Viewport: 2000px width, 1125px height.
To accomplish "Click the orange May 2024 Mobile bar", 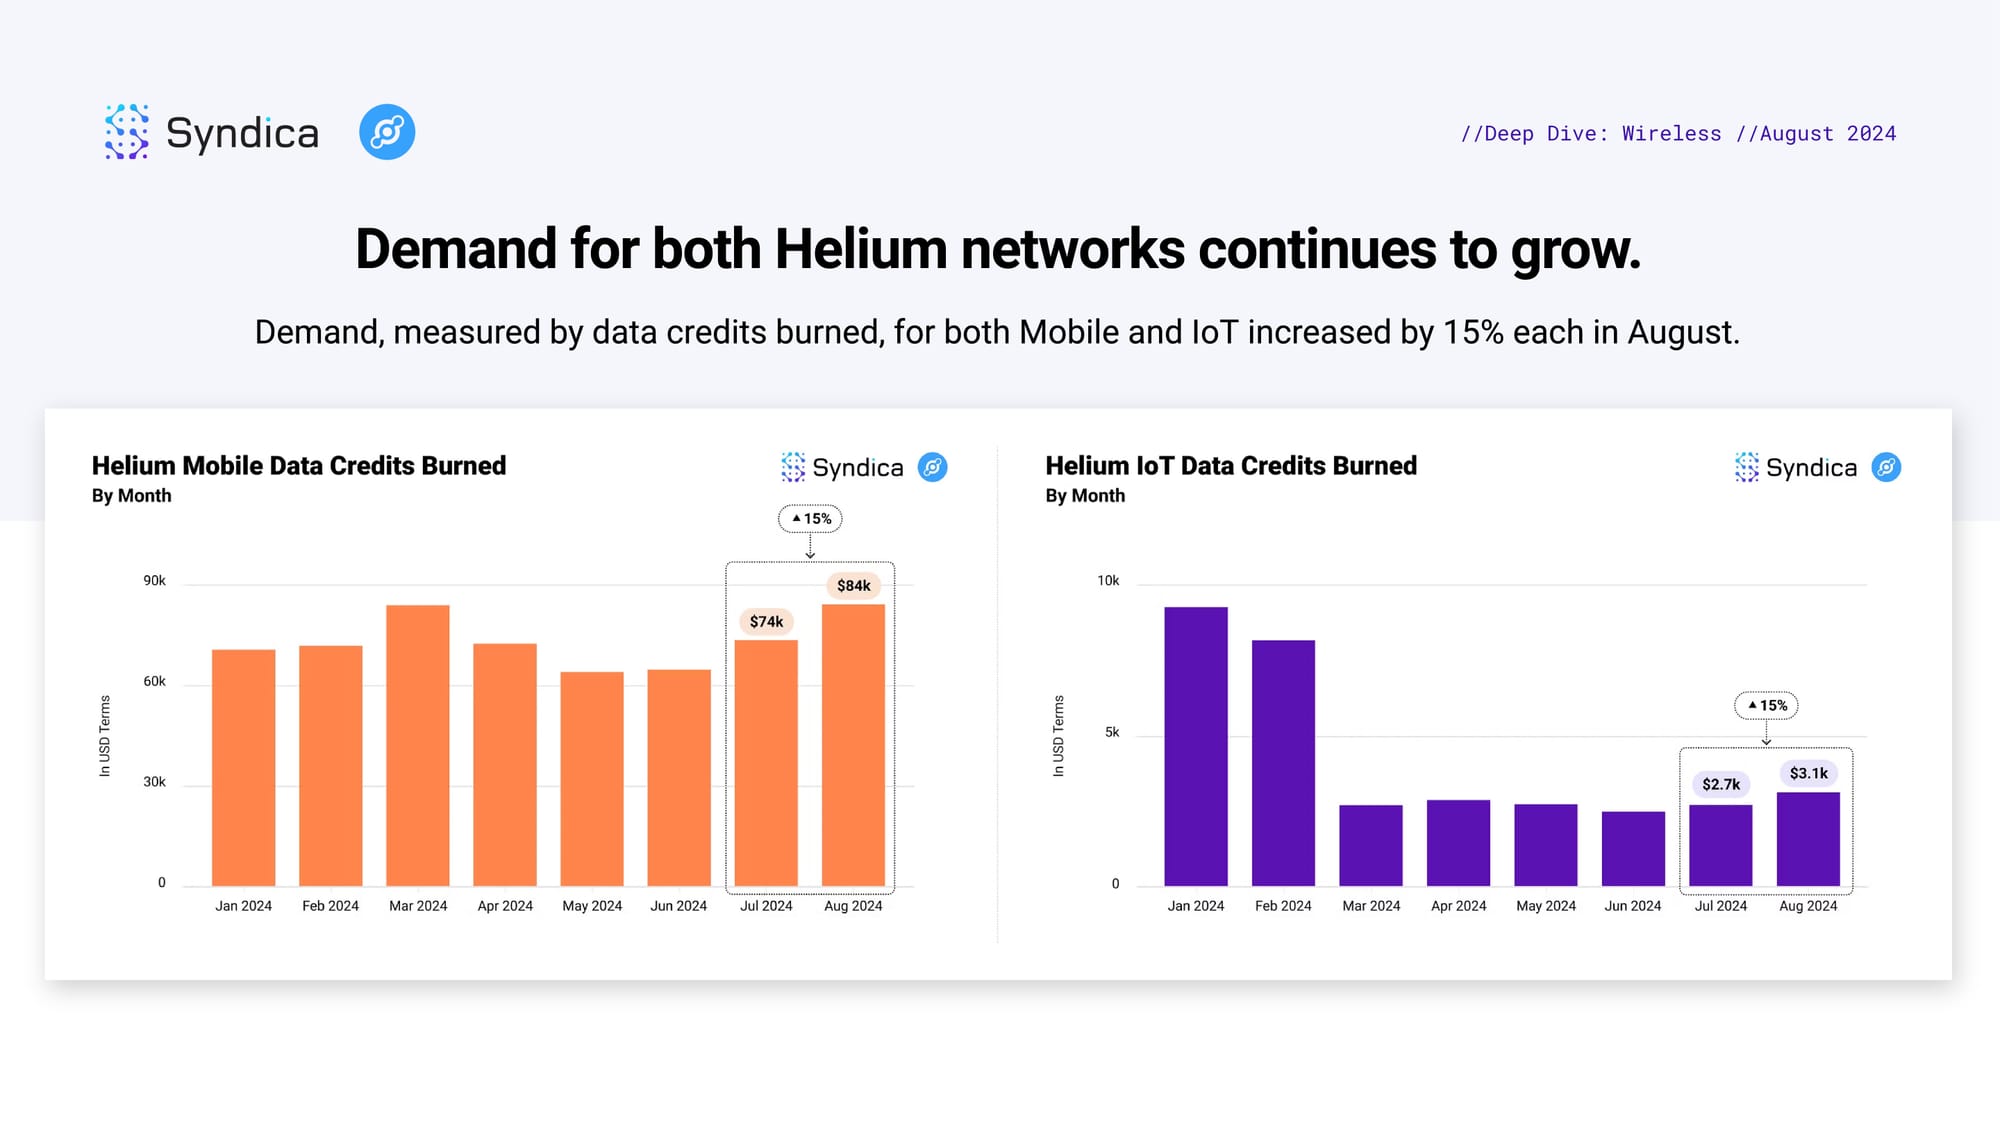I will (592, 779).
